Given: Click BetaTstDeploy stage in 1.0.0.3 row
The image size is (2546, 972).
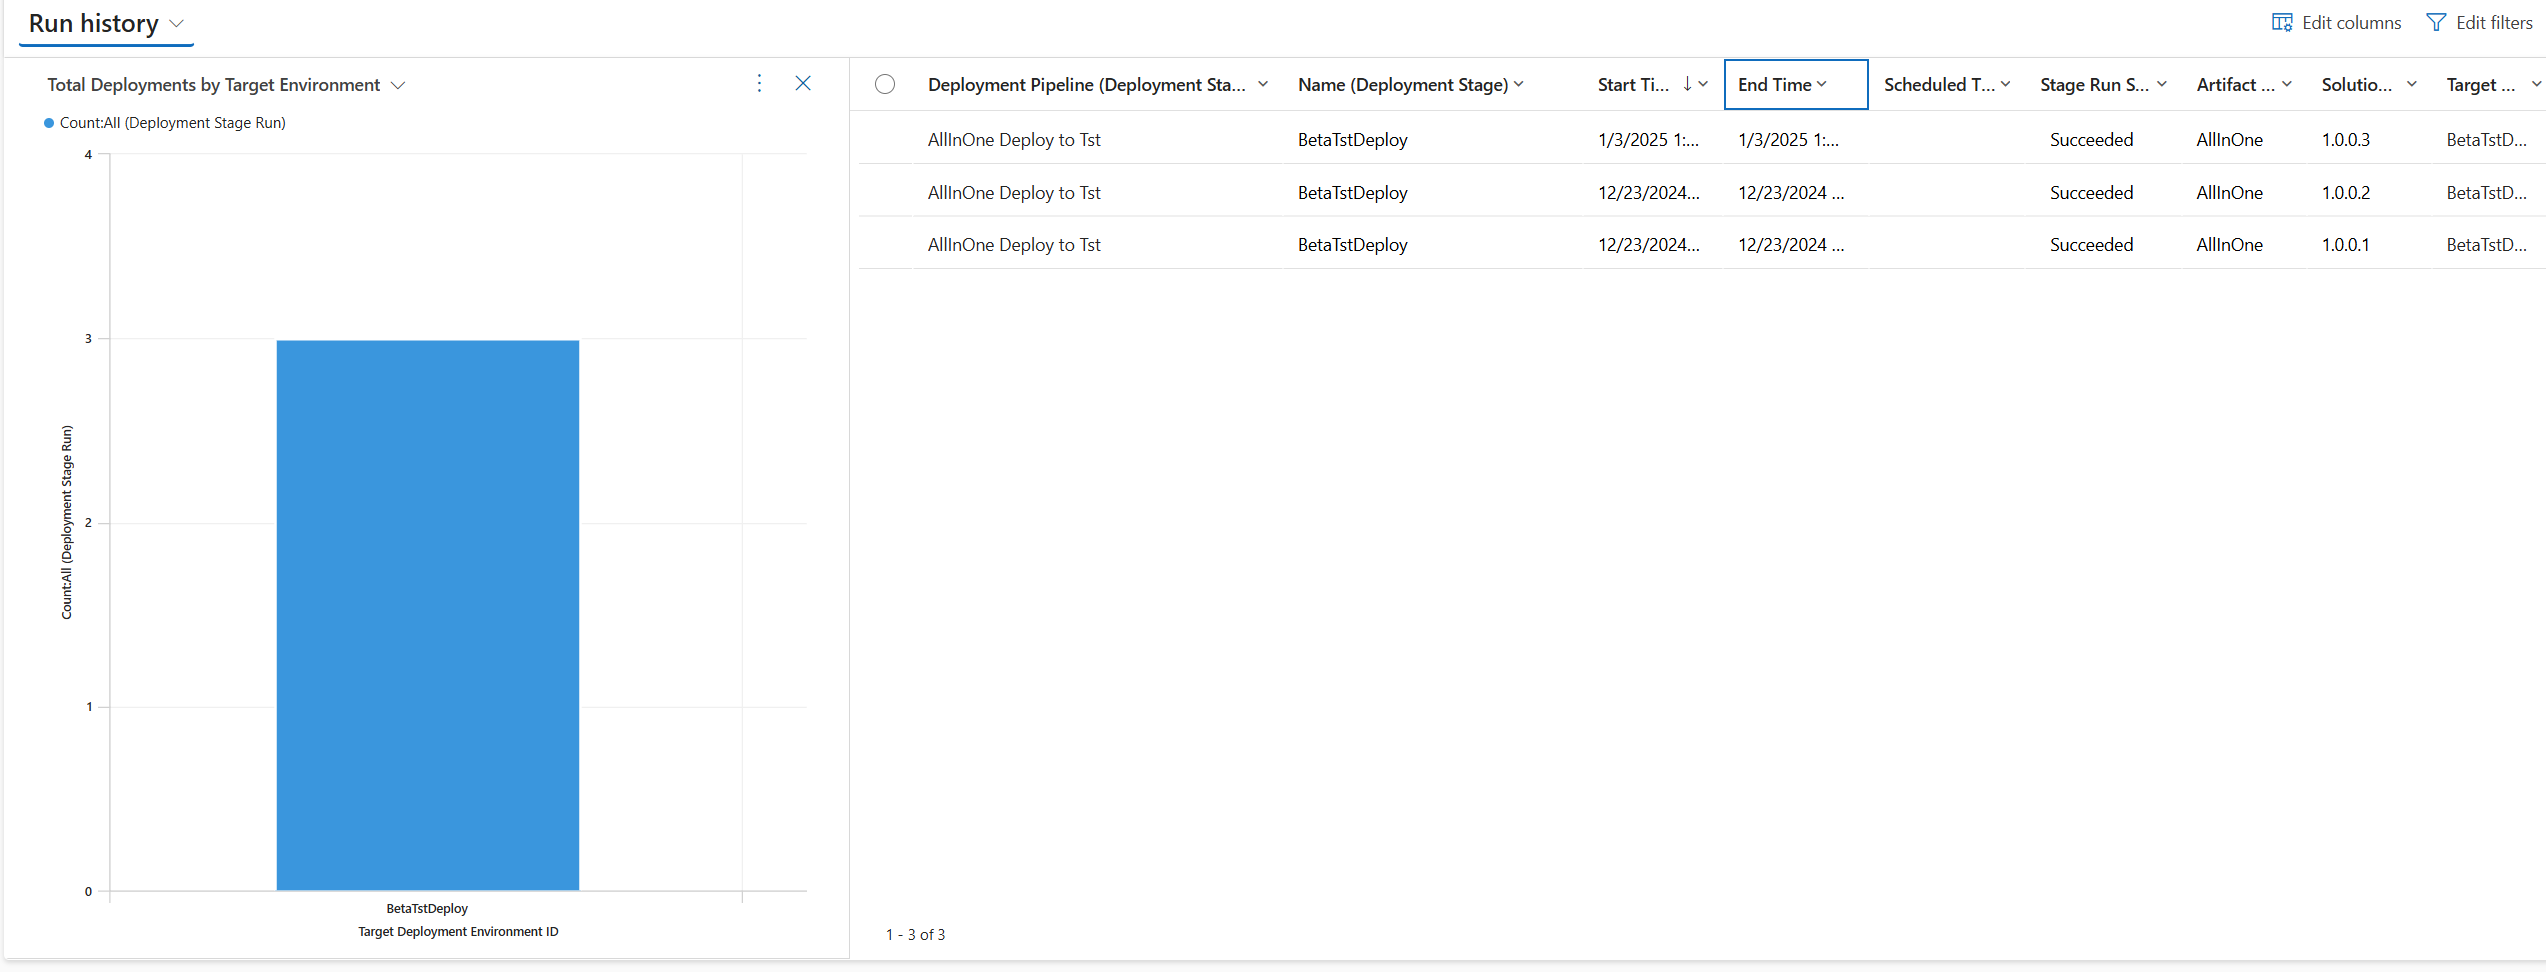Looking at the screenshot, I should coord(1352,140).
